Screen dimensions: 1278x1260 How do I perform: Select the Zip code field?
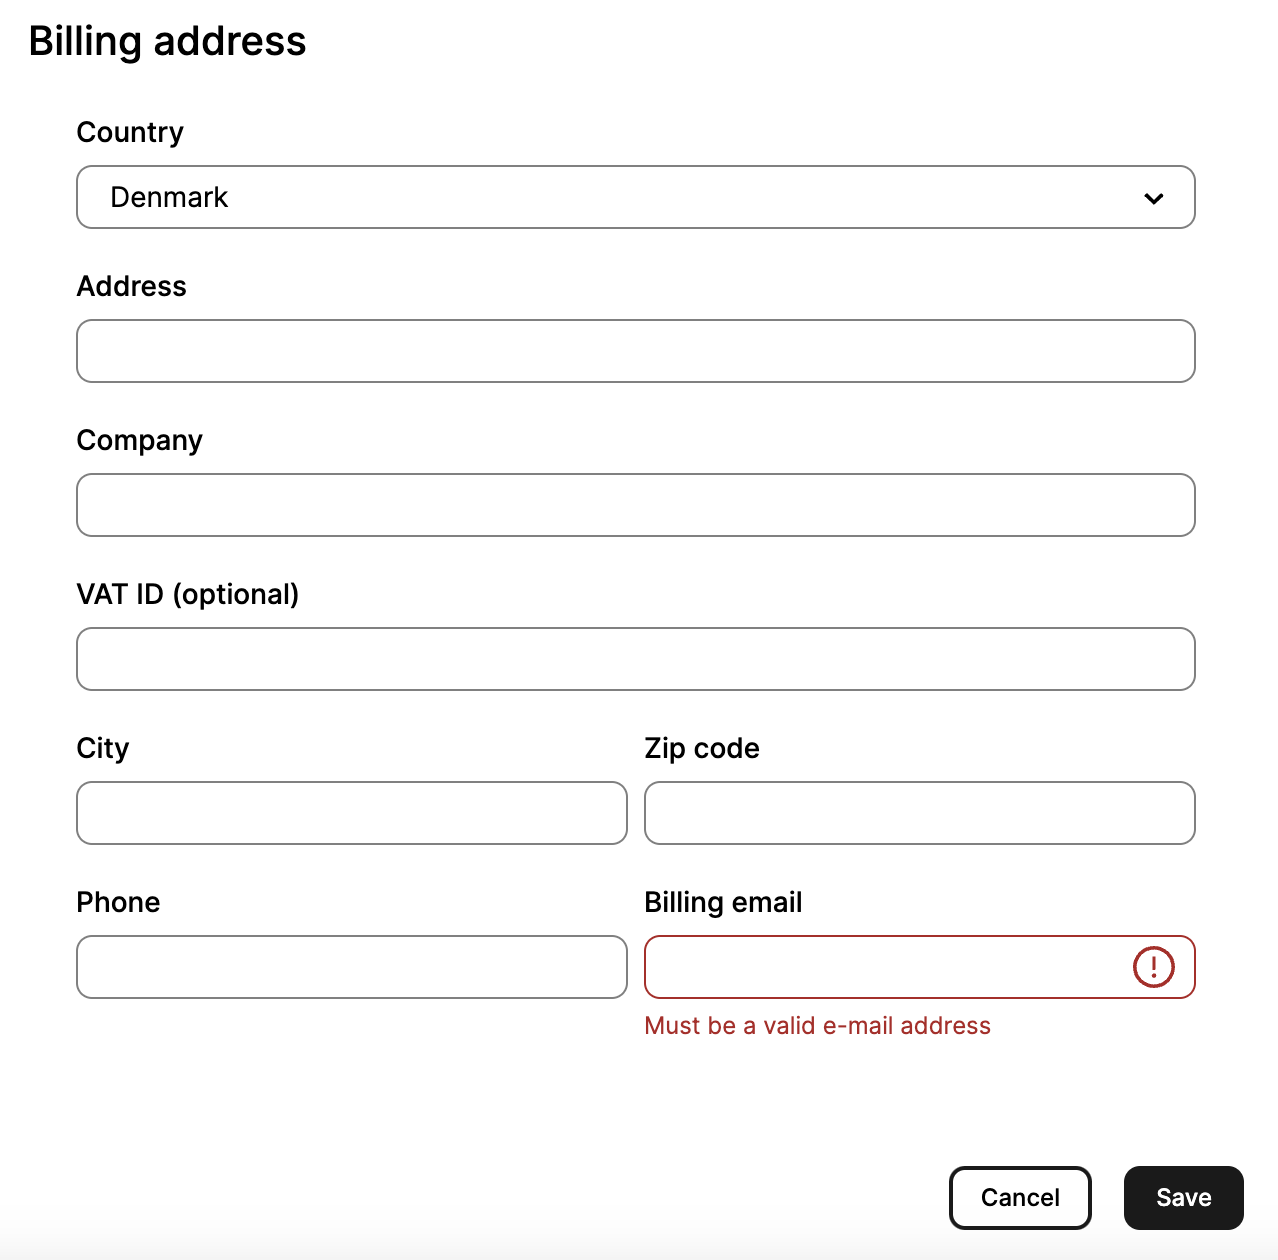[920, 813]
